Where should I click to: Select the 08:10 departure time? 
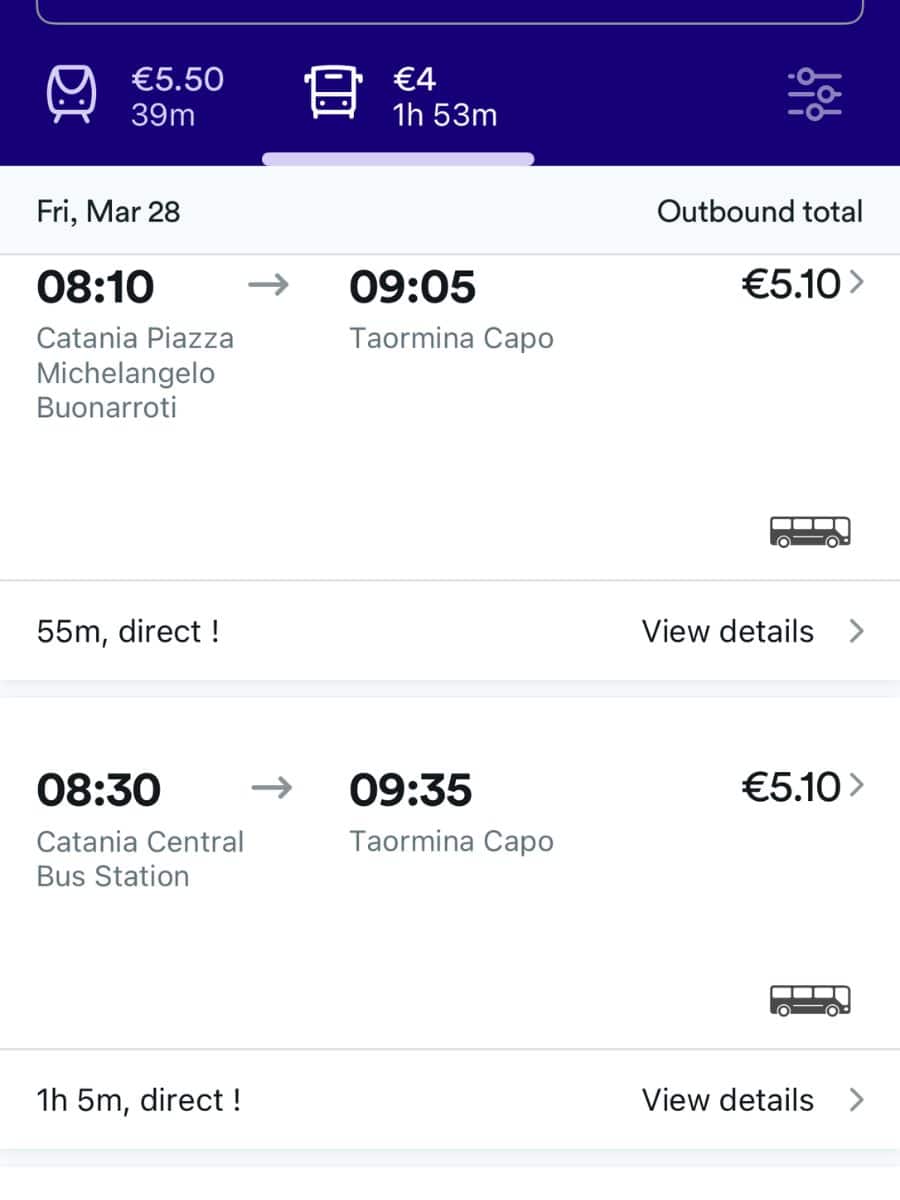(x=96, y=288)
